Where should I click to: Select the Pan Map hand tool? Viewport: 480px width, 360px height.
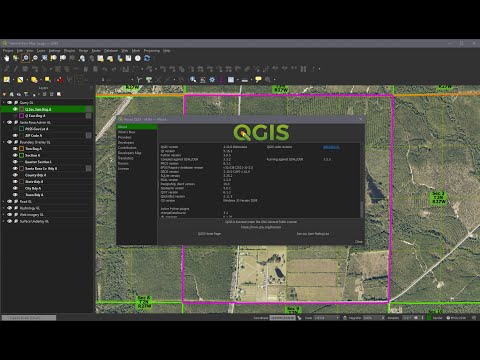click(6, 58)
